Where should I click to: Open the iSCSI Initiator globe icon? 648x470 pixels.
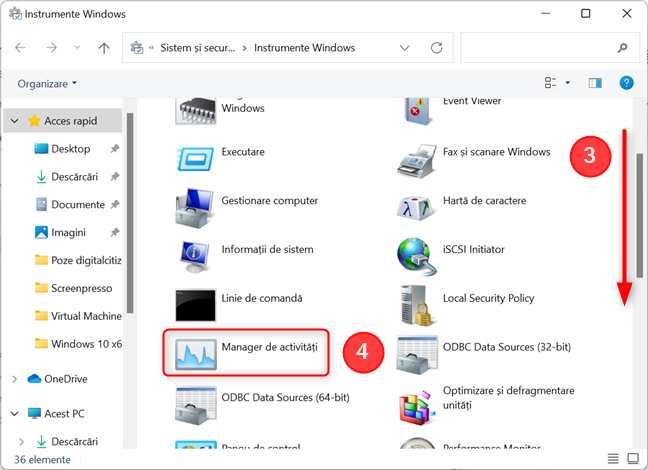click(417, 257)
